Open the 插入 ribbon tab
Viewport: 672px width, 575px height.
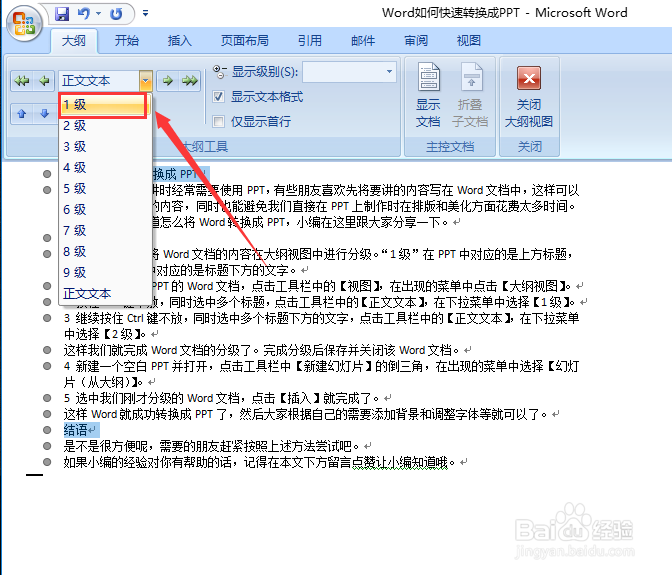point(180,41)
